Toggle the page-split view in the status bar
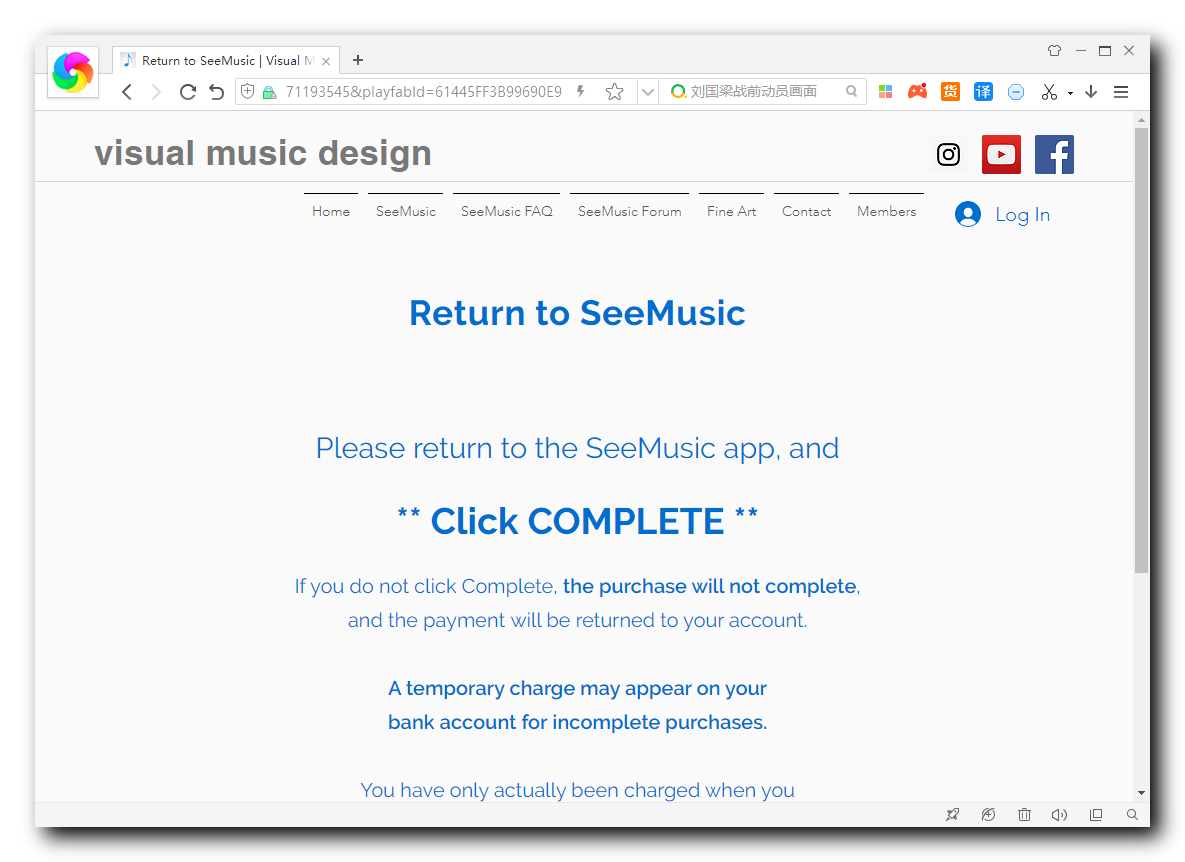The width and height of the screenshot is (1185, 862). [1095, 814]
